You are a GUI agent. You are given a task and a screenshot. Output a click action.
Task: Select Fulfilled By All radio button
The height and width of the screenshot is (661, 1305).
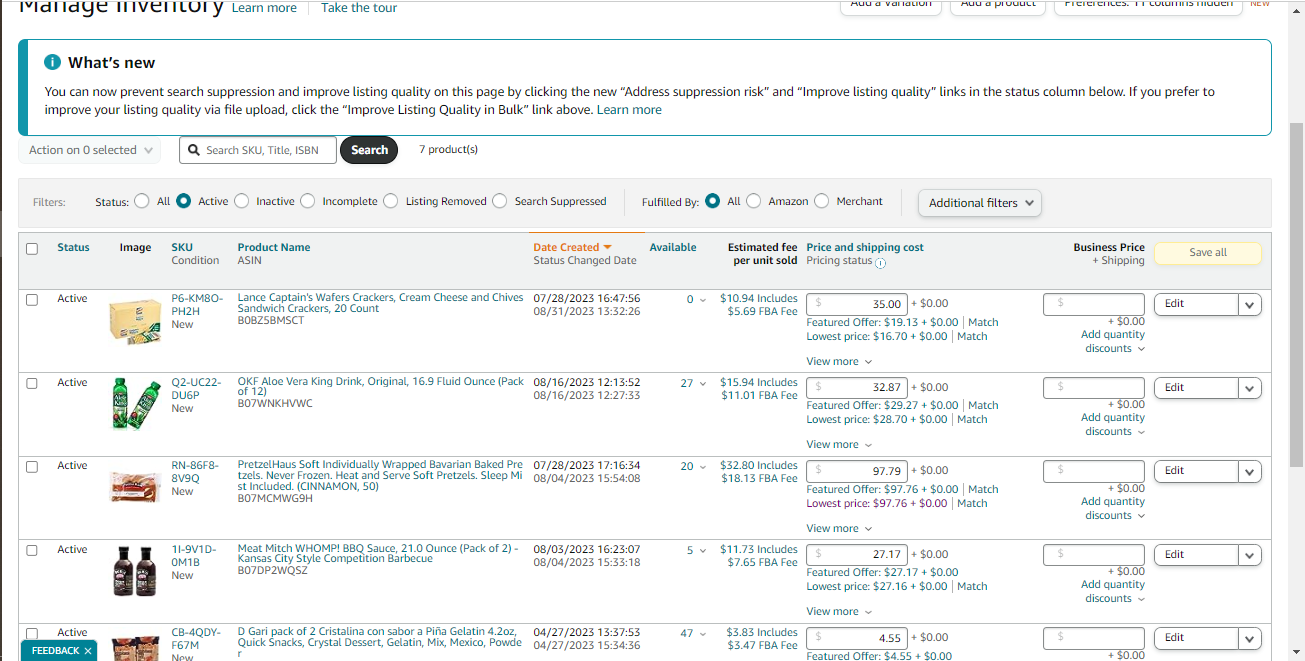coord(712,201)
